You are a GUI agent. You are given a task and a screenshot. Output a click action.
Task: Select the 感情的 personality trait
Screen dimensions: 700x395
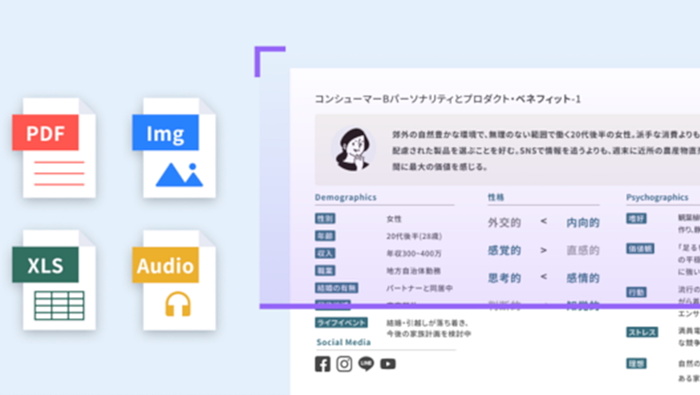pos(583,278)
